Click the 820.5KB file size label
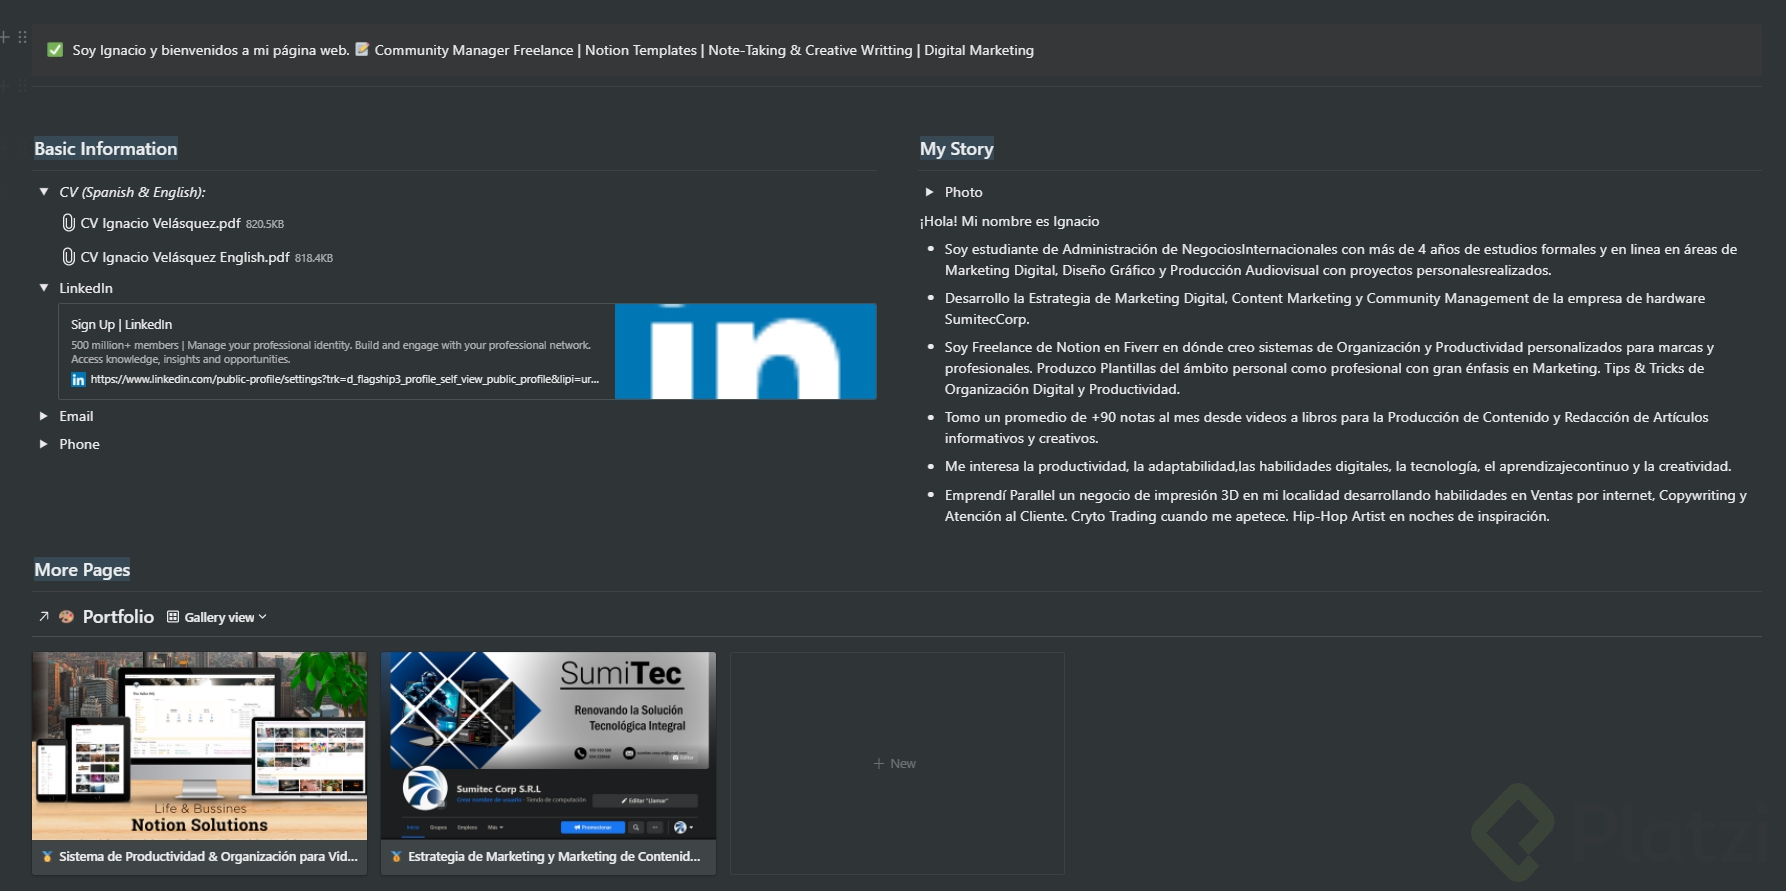Viewport: 1786px width, 891px height. pos(265,224)
